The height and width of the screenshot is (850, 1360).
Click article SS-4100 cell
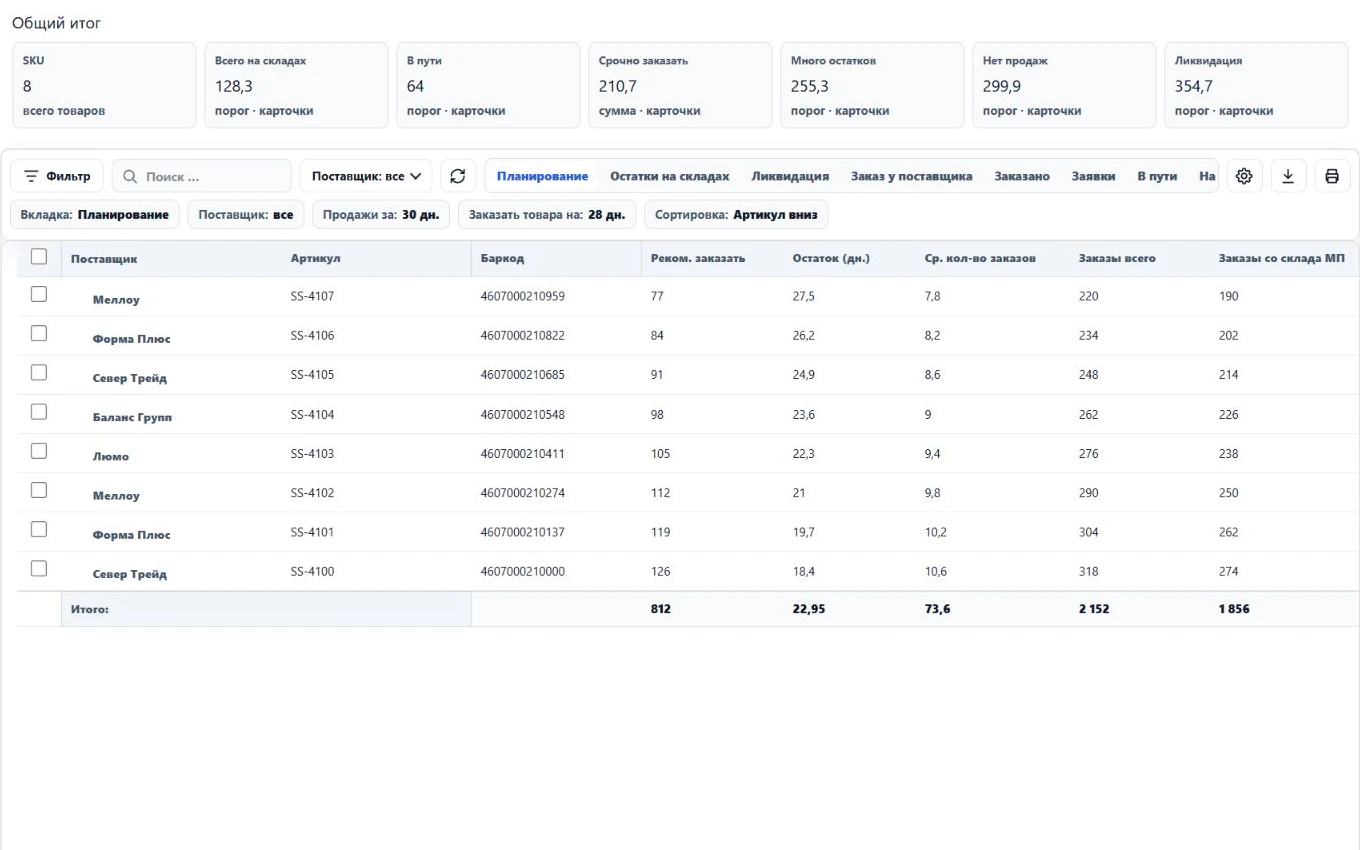click(312, 572)
